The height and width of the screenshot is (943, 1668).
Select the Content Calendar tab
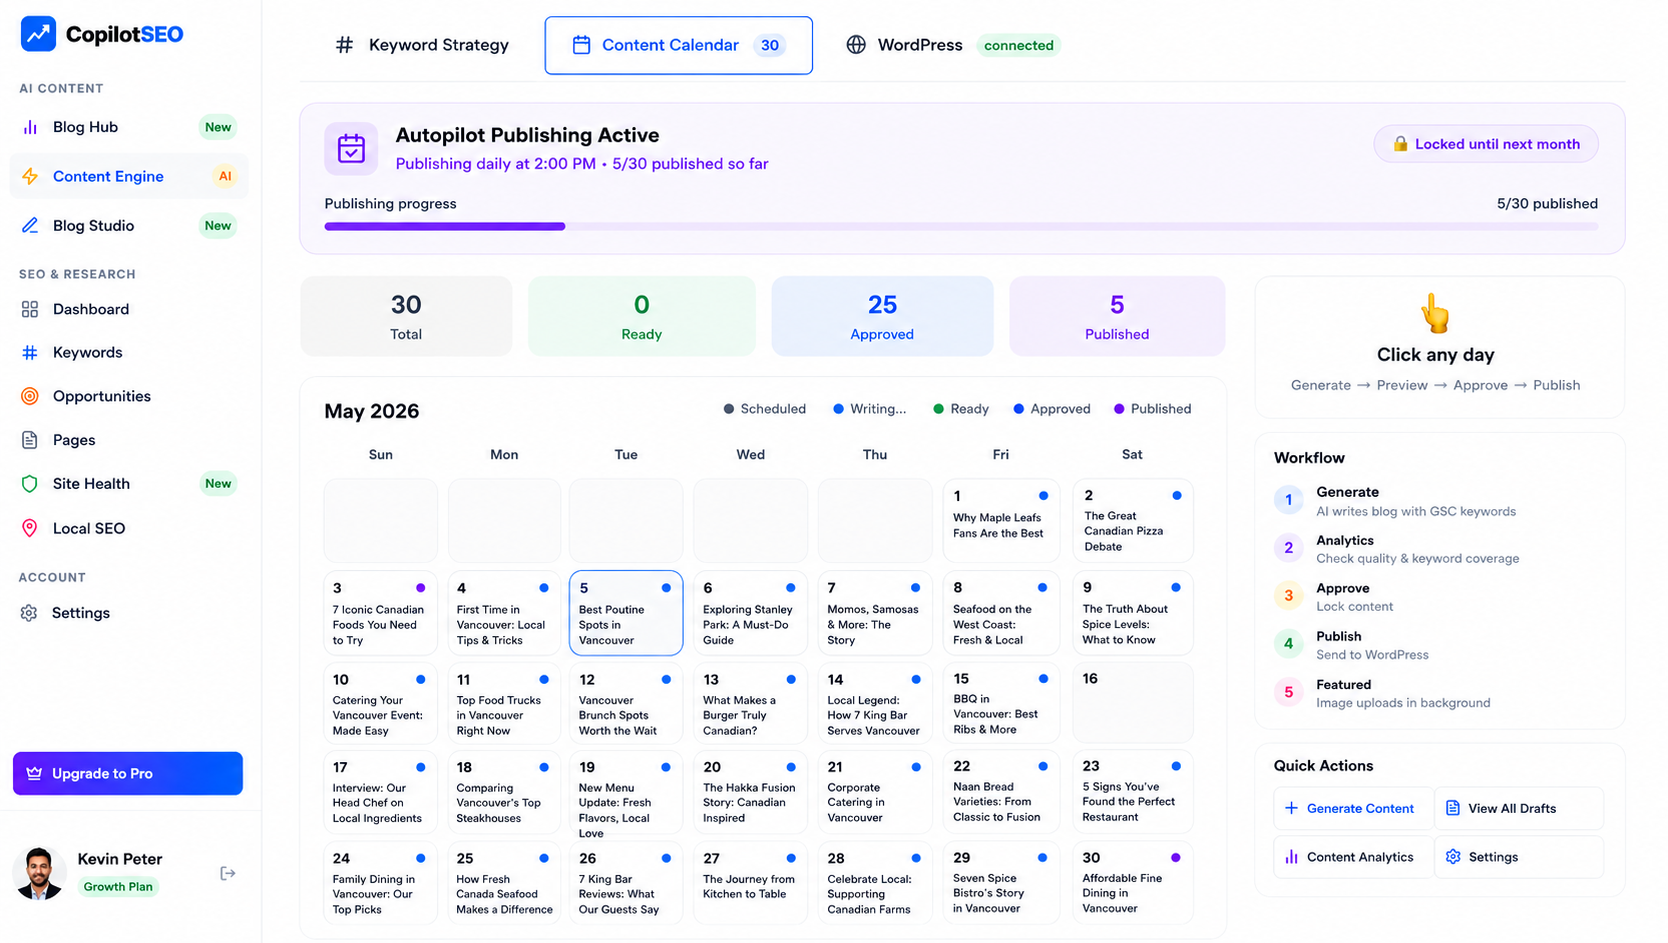point(679,45)
